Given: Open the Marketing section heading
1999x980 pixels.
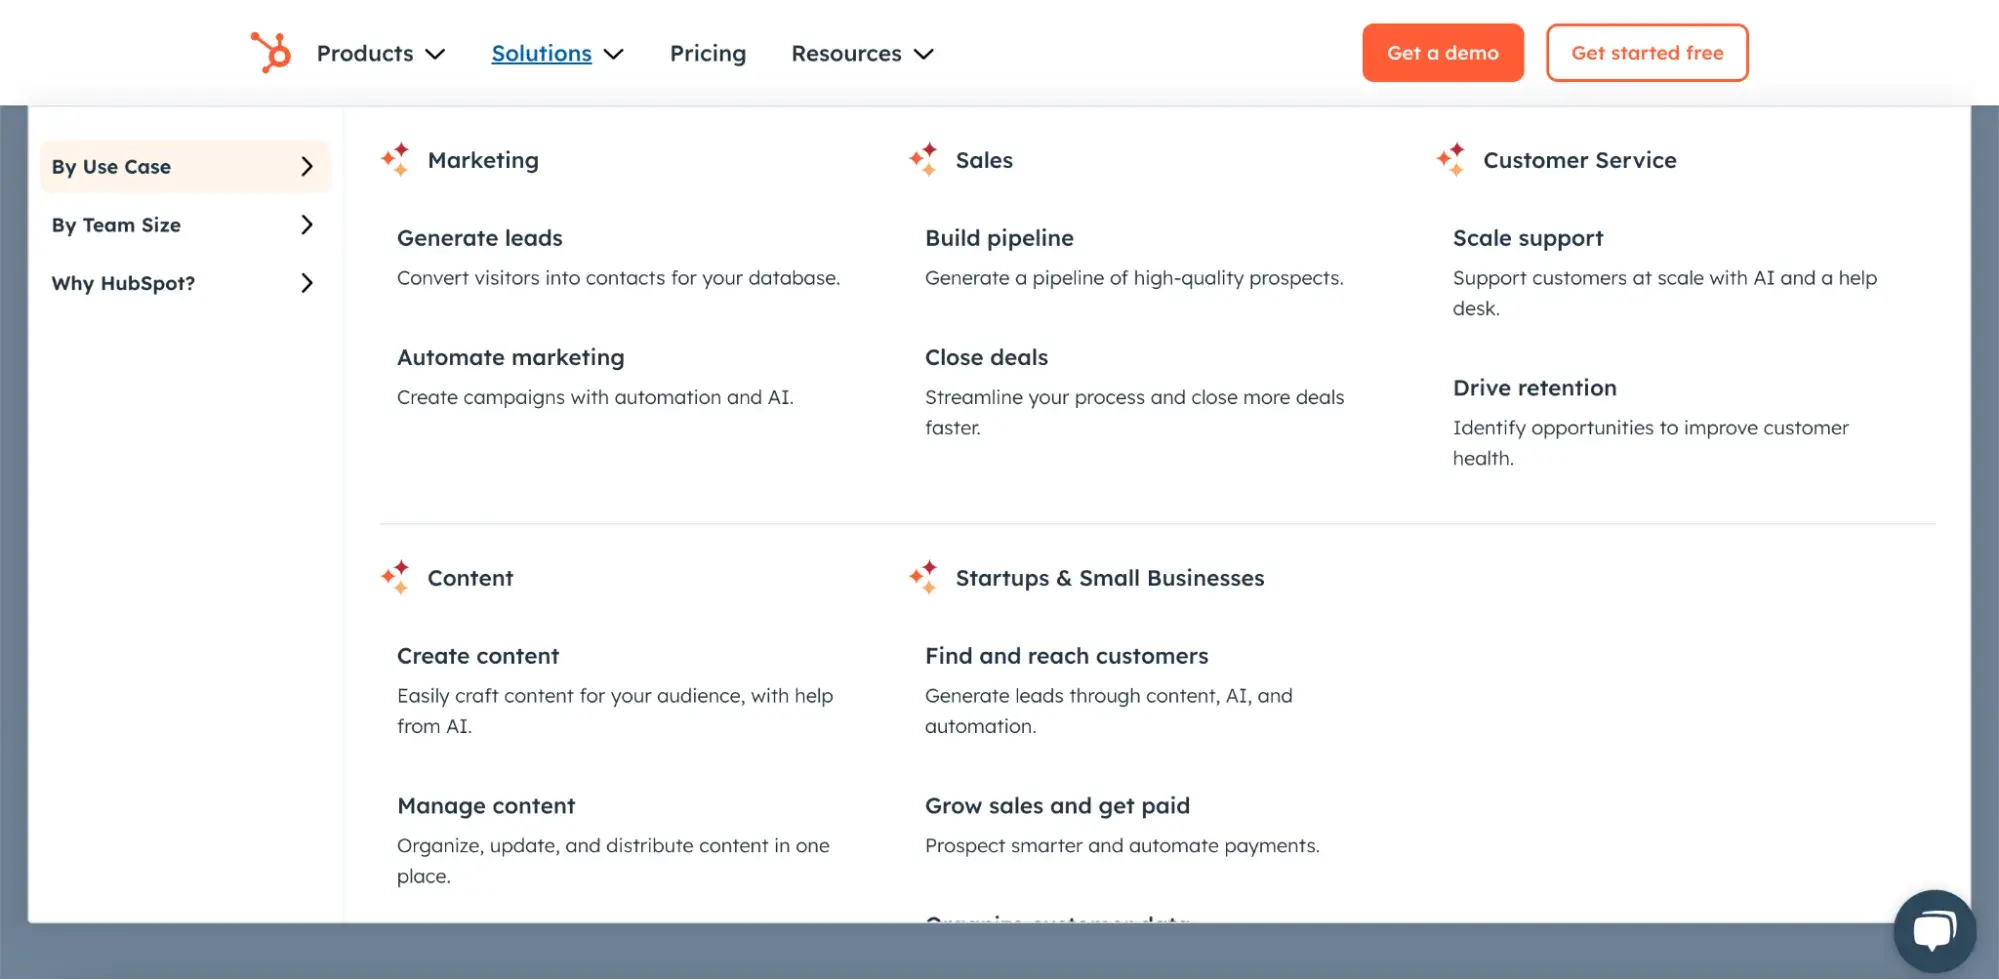Looking at the screenshot, I should click(483, 160).
